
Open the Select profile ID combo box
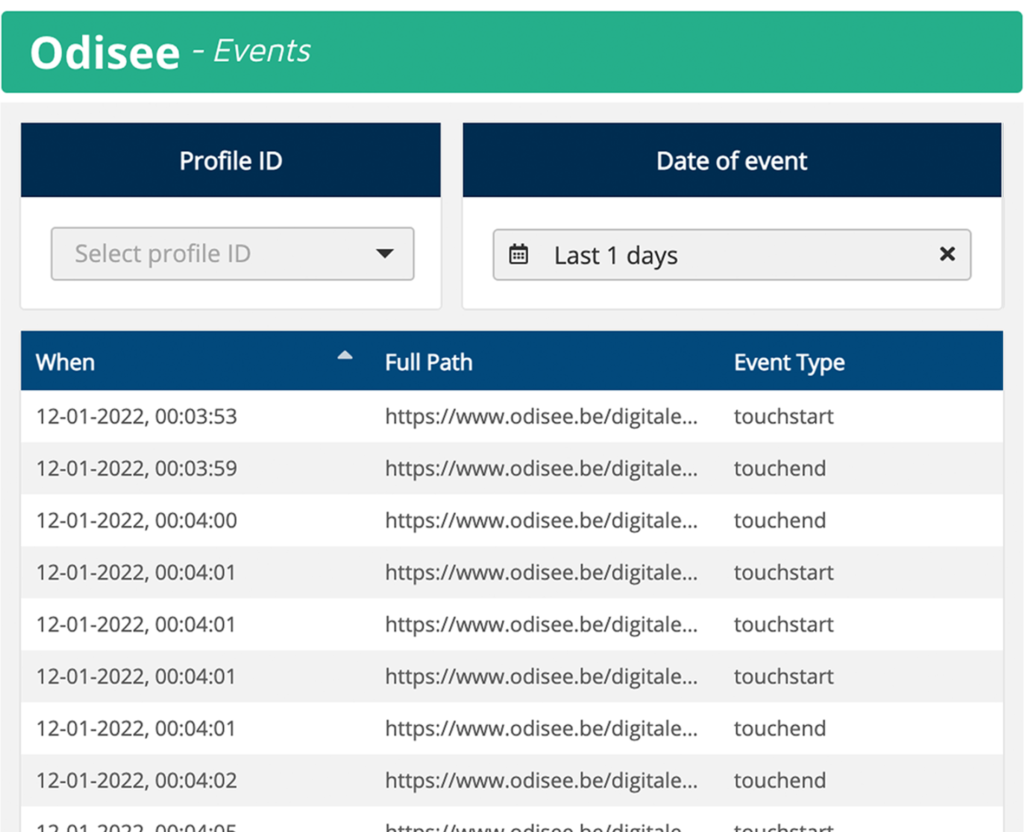pos(232,253)
